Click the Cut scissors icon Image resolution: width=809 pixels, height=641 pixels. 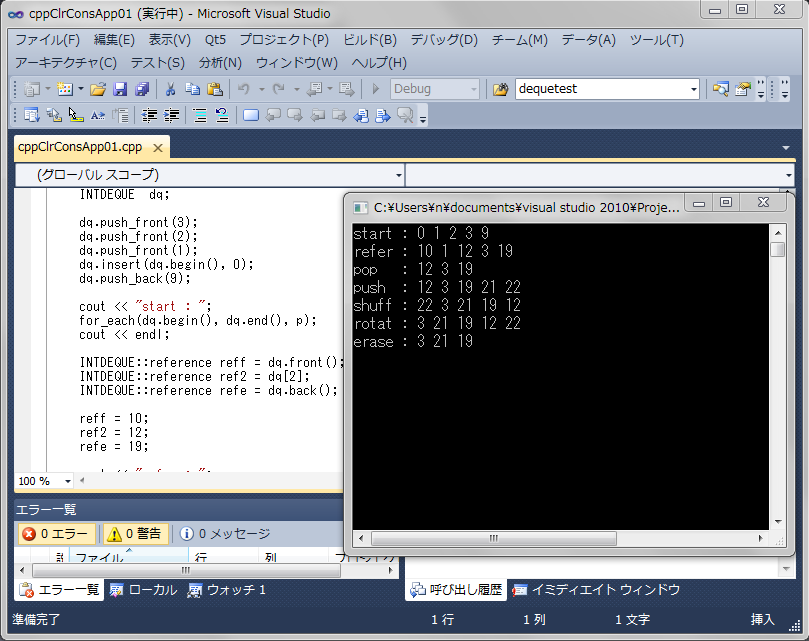171,89
